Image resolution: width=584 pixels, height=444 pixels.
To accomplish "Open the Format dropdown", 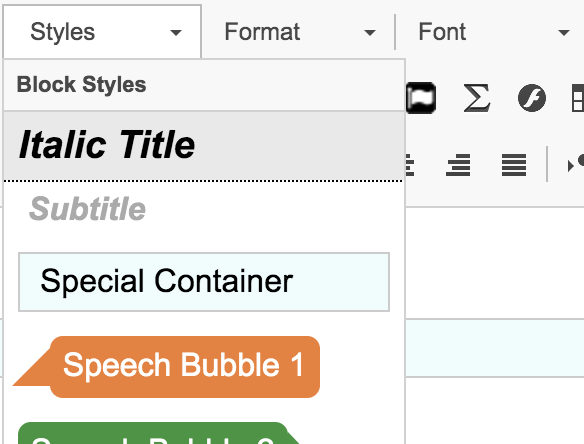I will tap(299, 32).
